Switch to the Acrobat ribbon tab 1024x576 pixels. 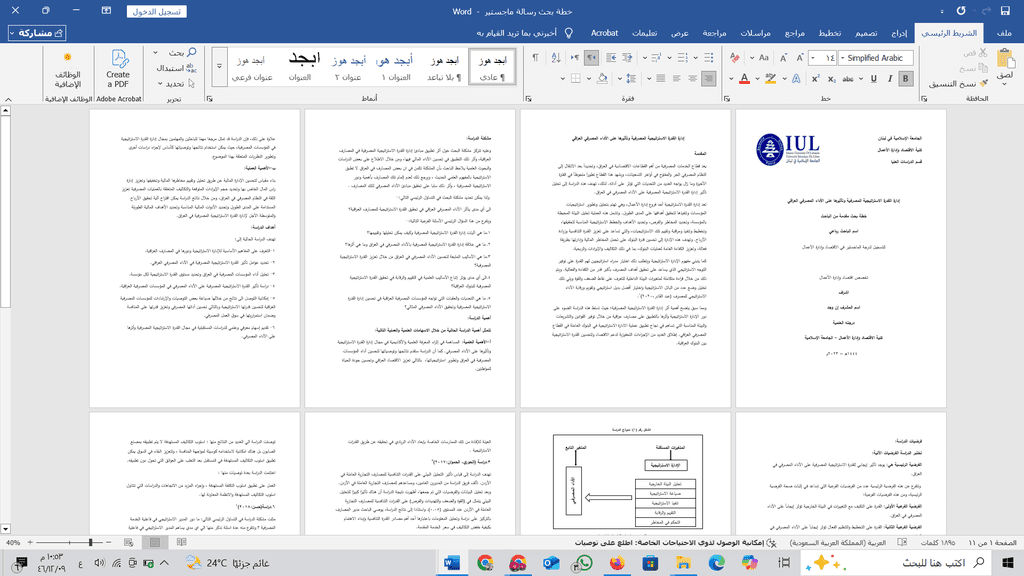603,33
